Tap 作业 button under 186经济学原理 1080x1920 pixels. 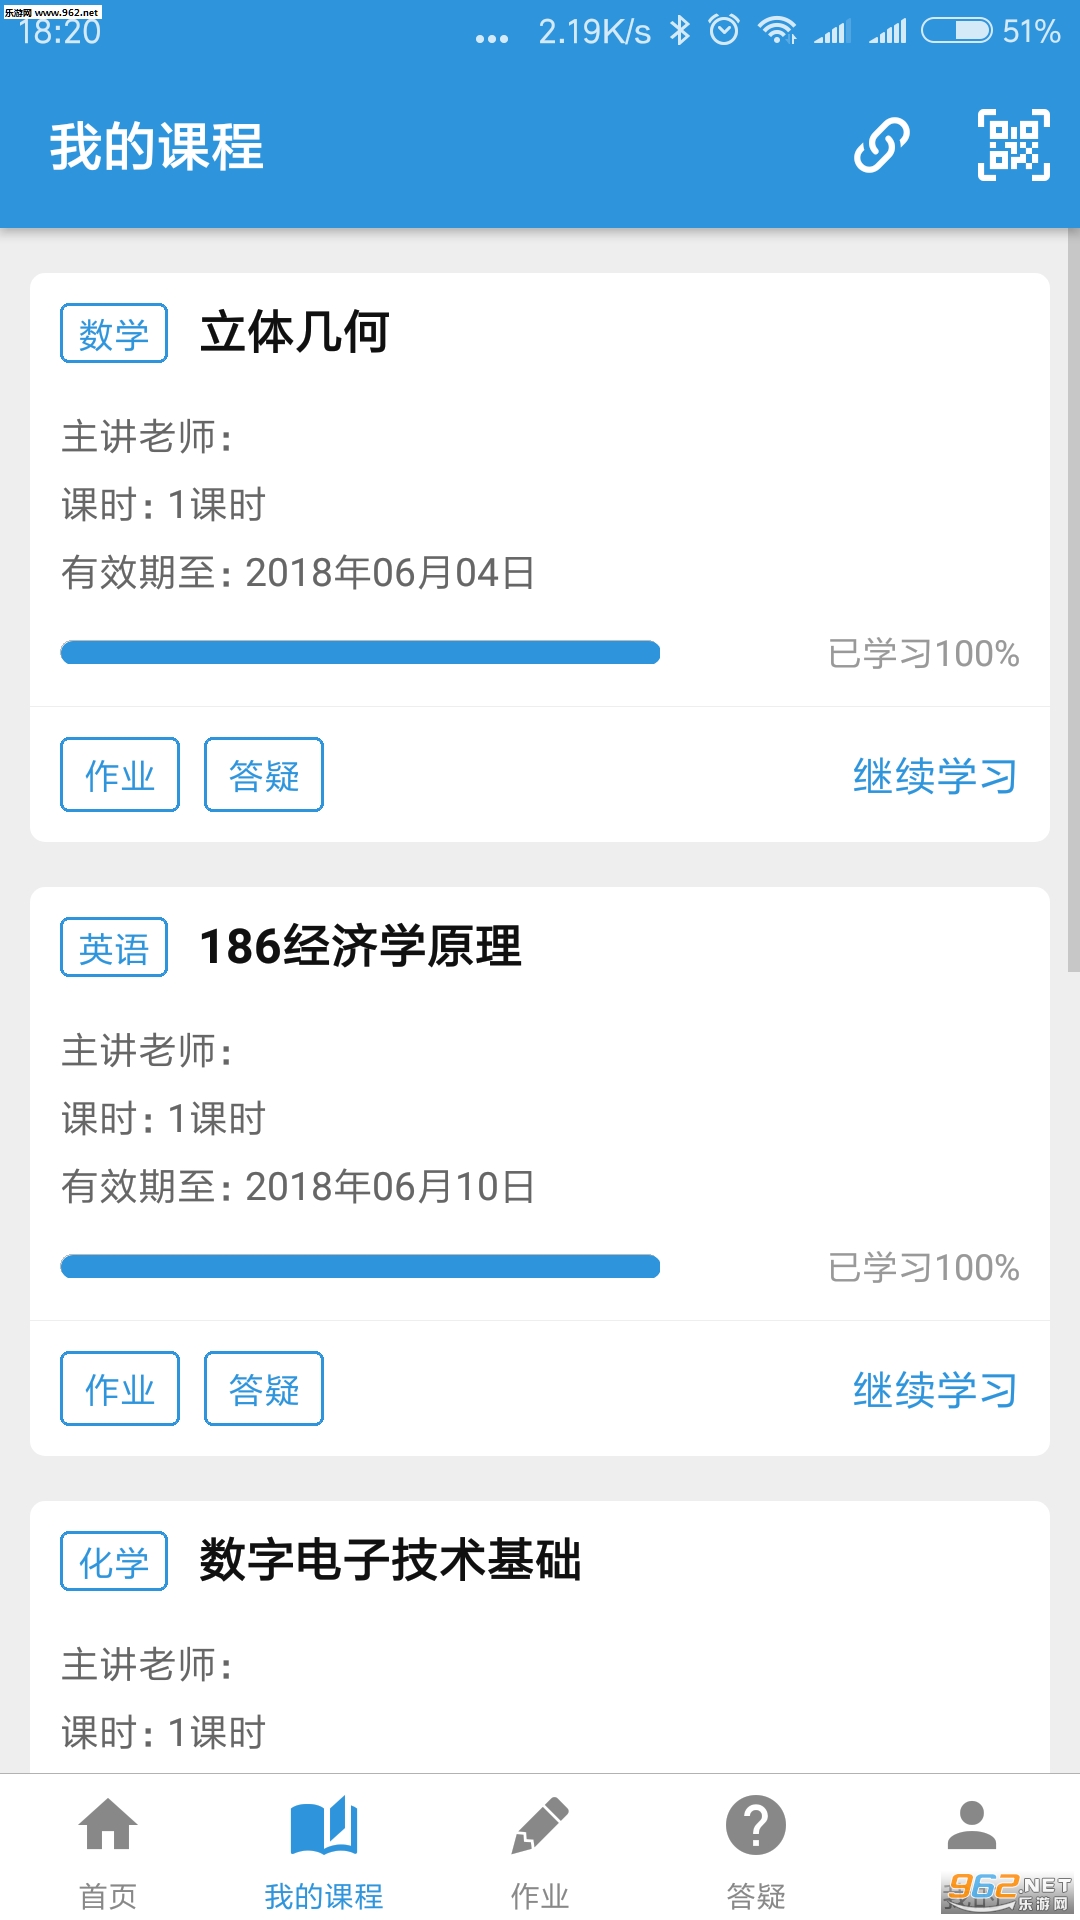(120, 1389)
